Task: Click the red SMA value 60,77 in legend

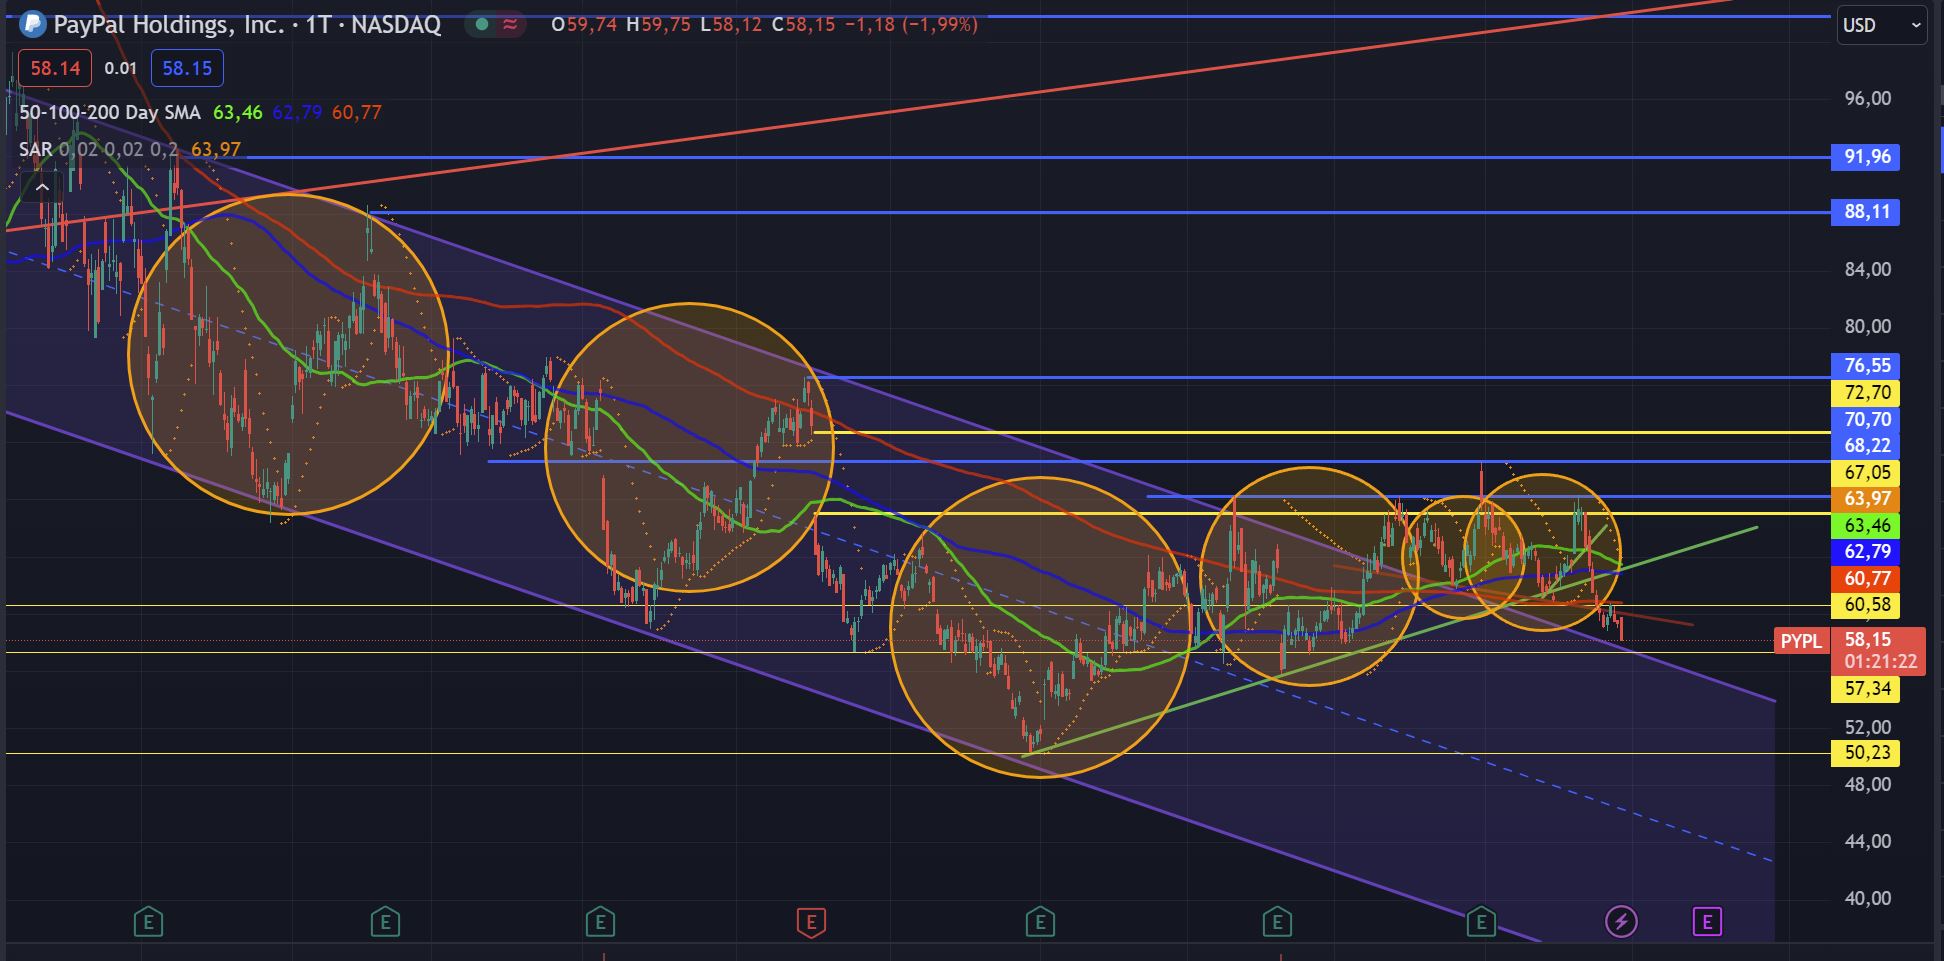Action: (x=357, y=112)
